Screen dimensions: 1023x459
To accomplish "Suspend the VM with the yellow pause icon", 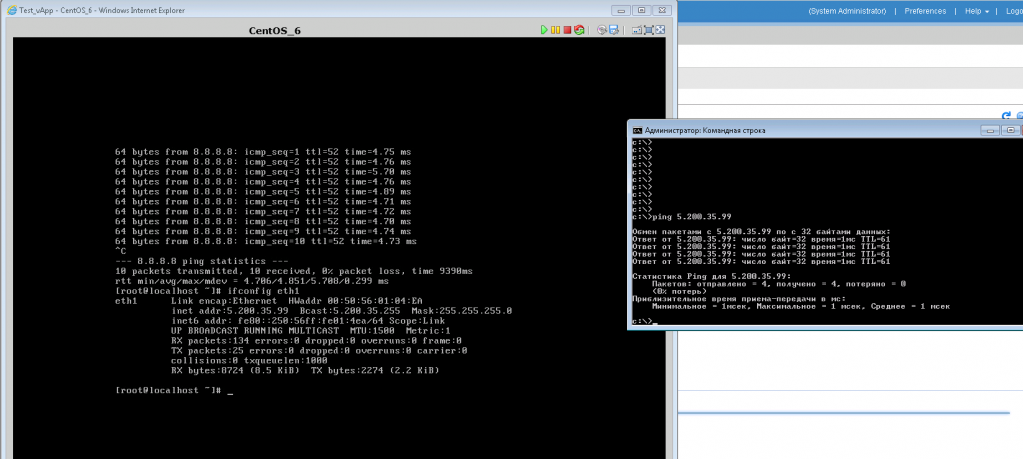I will click(x=555, y=30).
